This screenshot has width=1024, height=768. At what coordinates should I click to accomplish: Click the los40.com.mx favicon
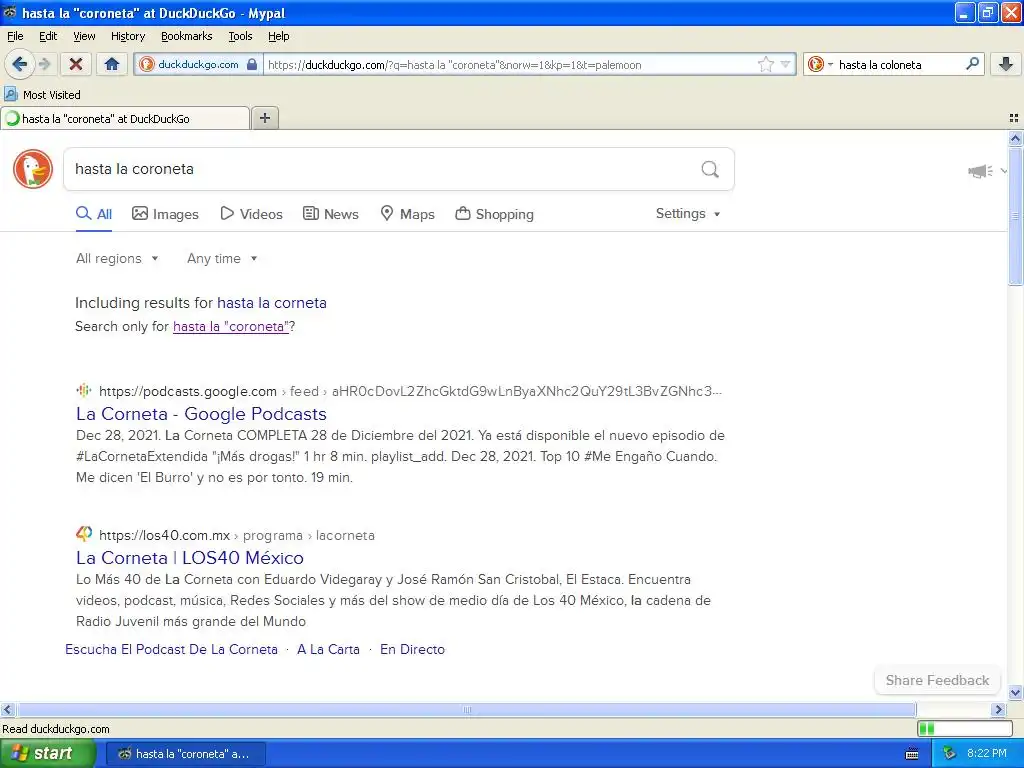point(84,534)
